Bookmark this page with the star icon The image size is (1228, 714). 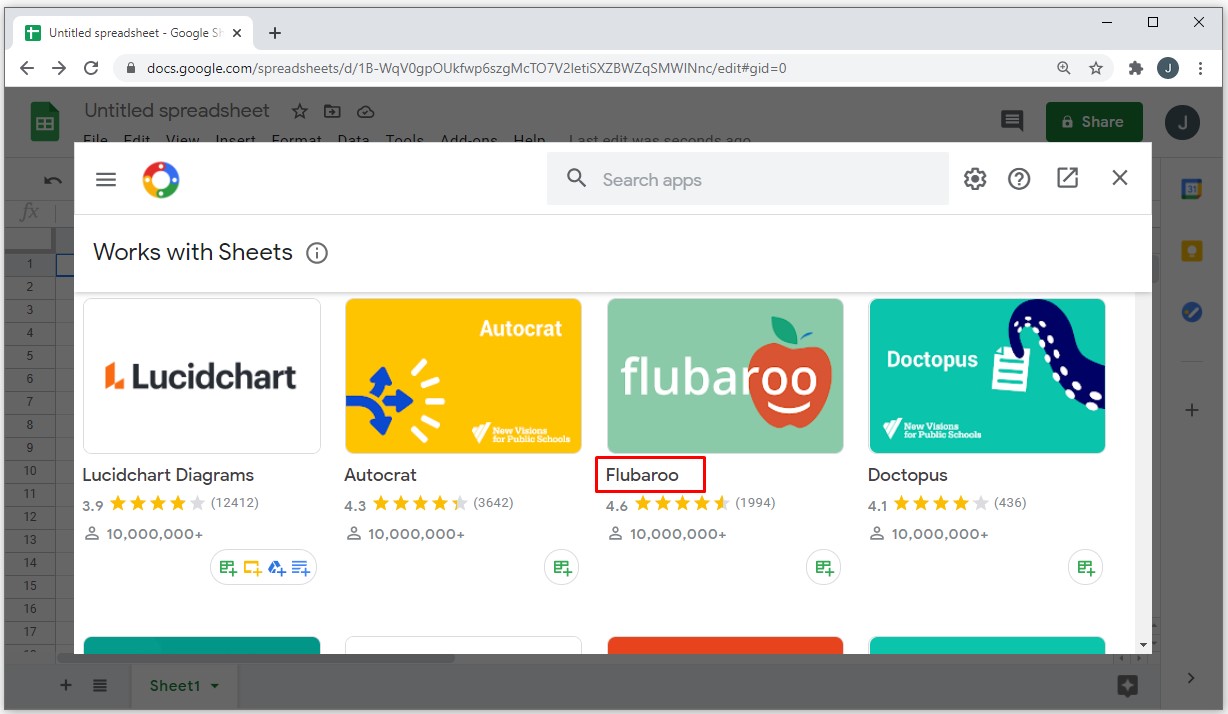pos(1096,68)
